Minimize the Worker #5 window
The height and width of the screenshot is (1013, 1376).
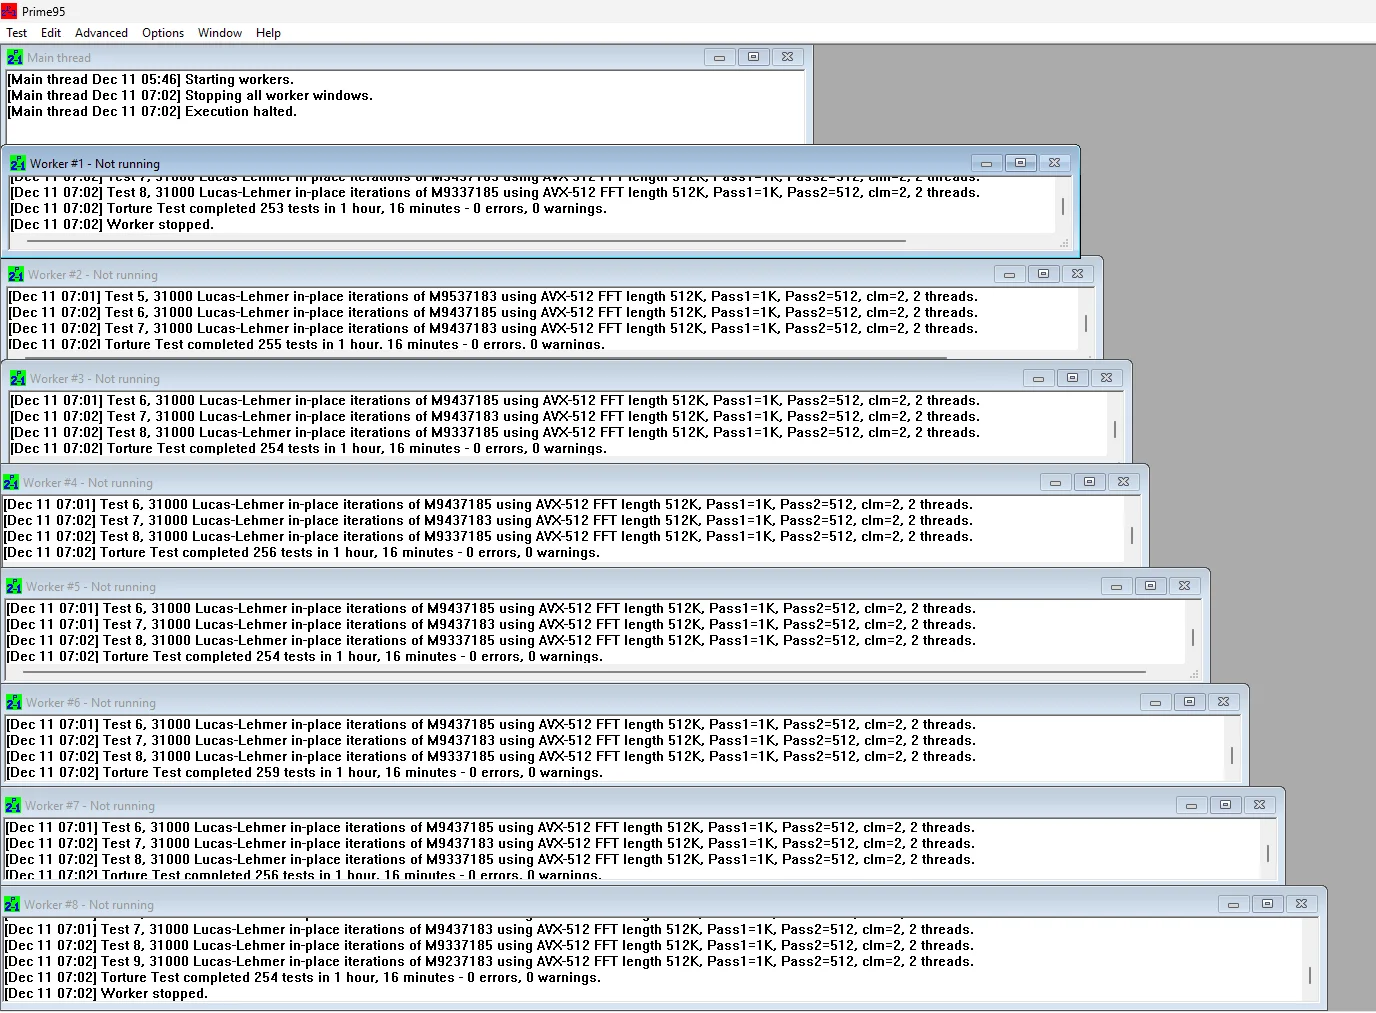(x=1116, y=586)
